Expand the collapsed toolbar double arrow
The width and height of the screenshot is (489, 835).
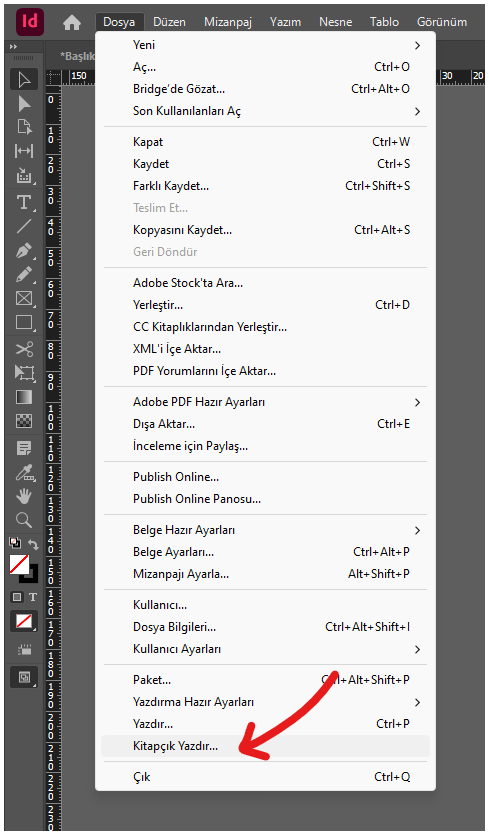pos(13,47)
